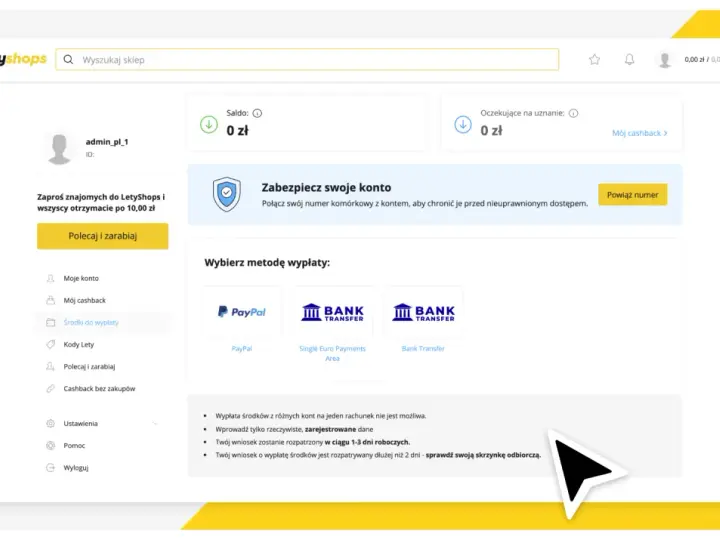The image size is (720, 540).
Task: Click the green Saldo arrow icon
Action: [209, 124]
